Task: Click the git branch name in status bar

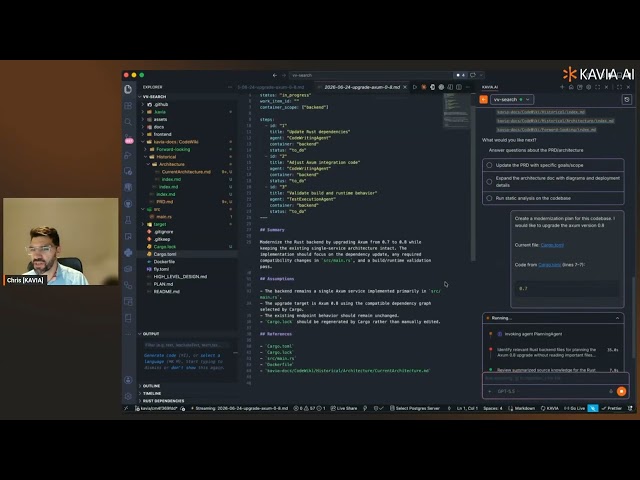Action: [156, 408]
